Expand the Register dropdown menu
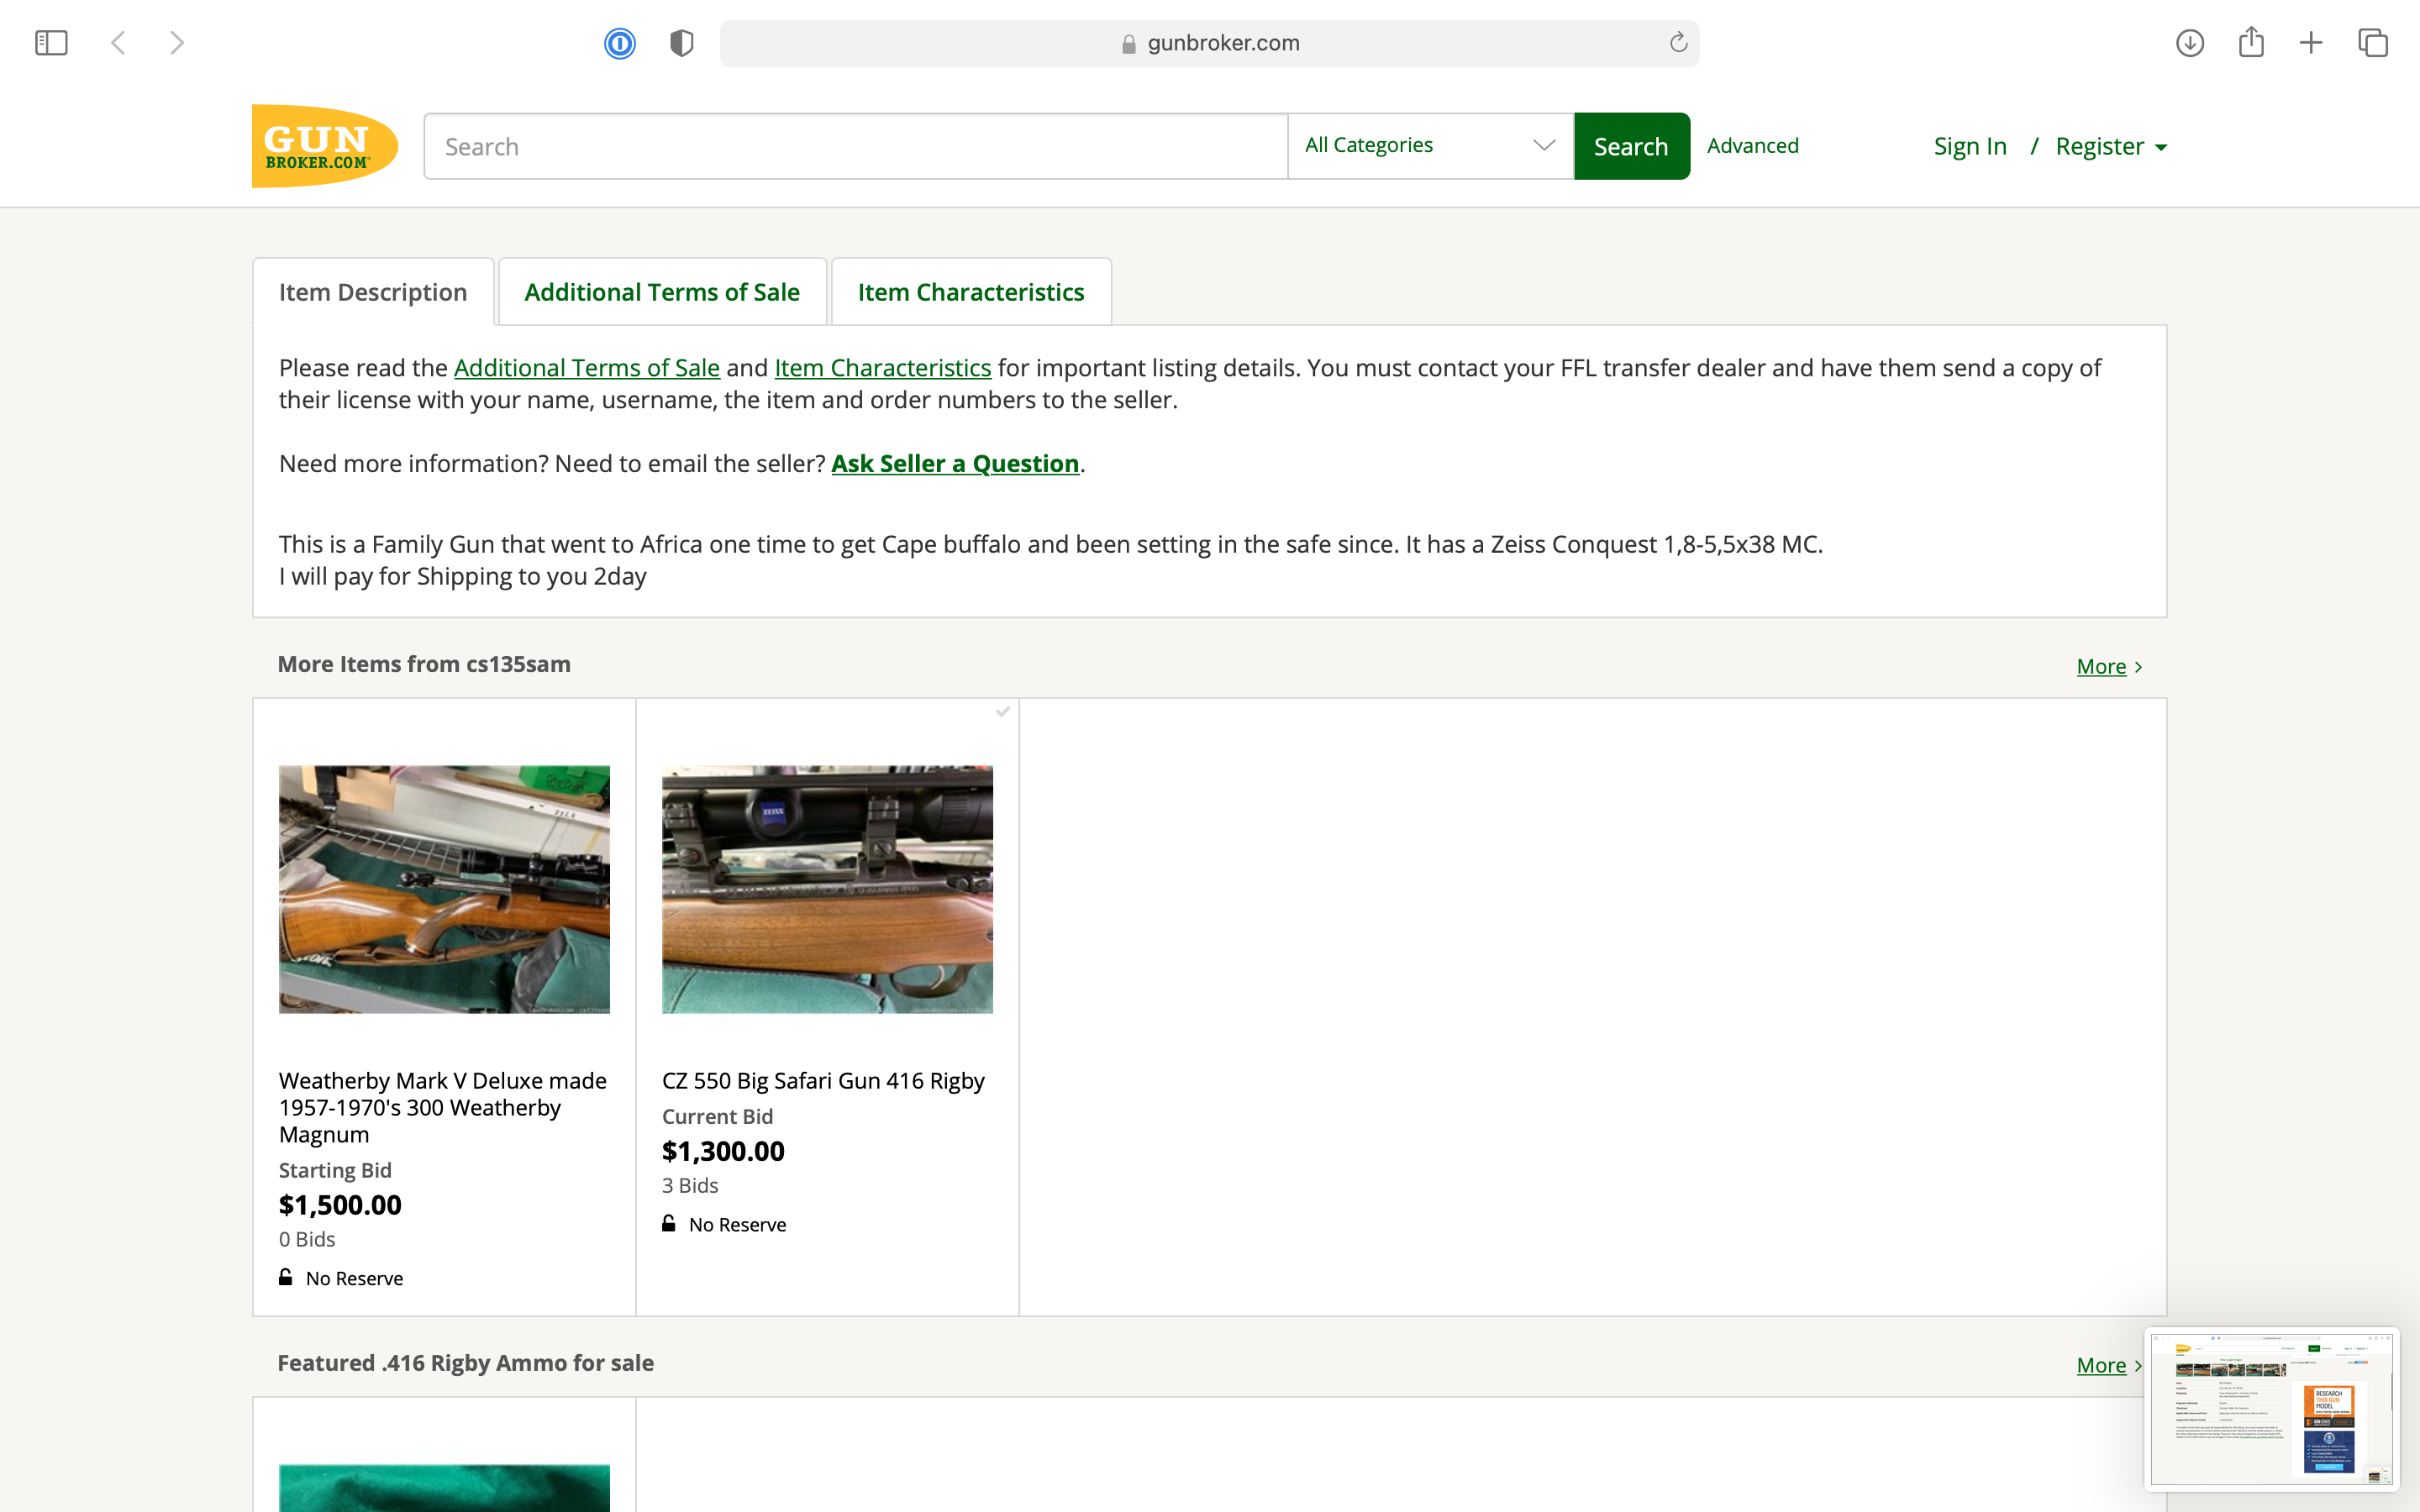The image size is (2420, 1512). [x=2111, y=147]
